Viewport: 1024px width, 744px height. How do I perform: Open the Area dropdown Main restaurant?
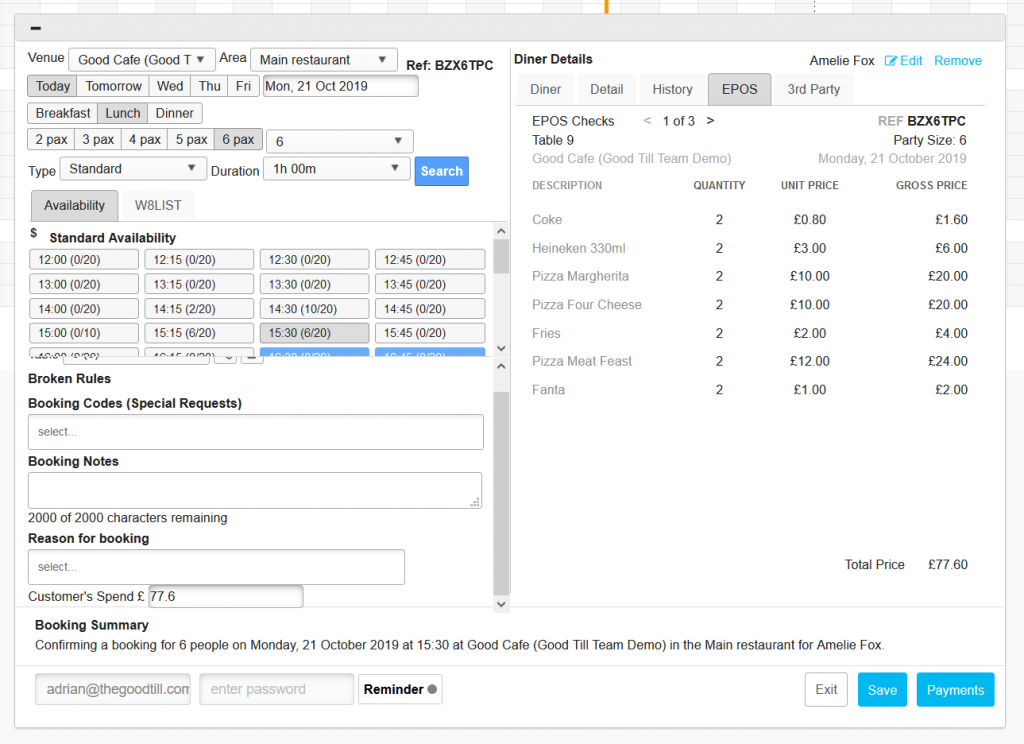(323, 59)
